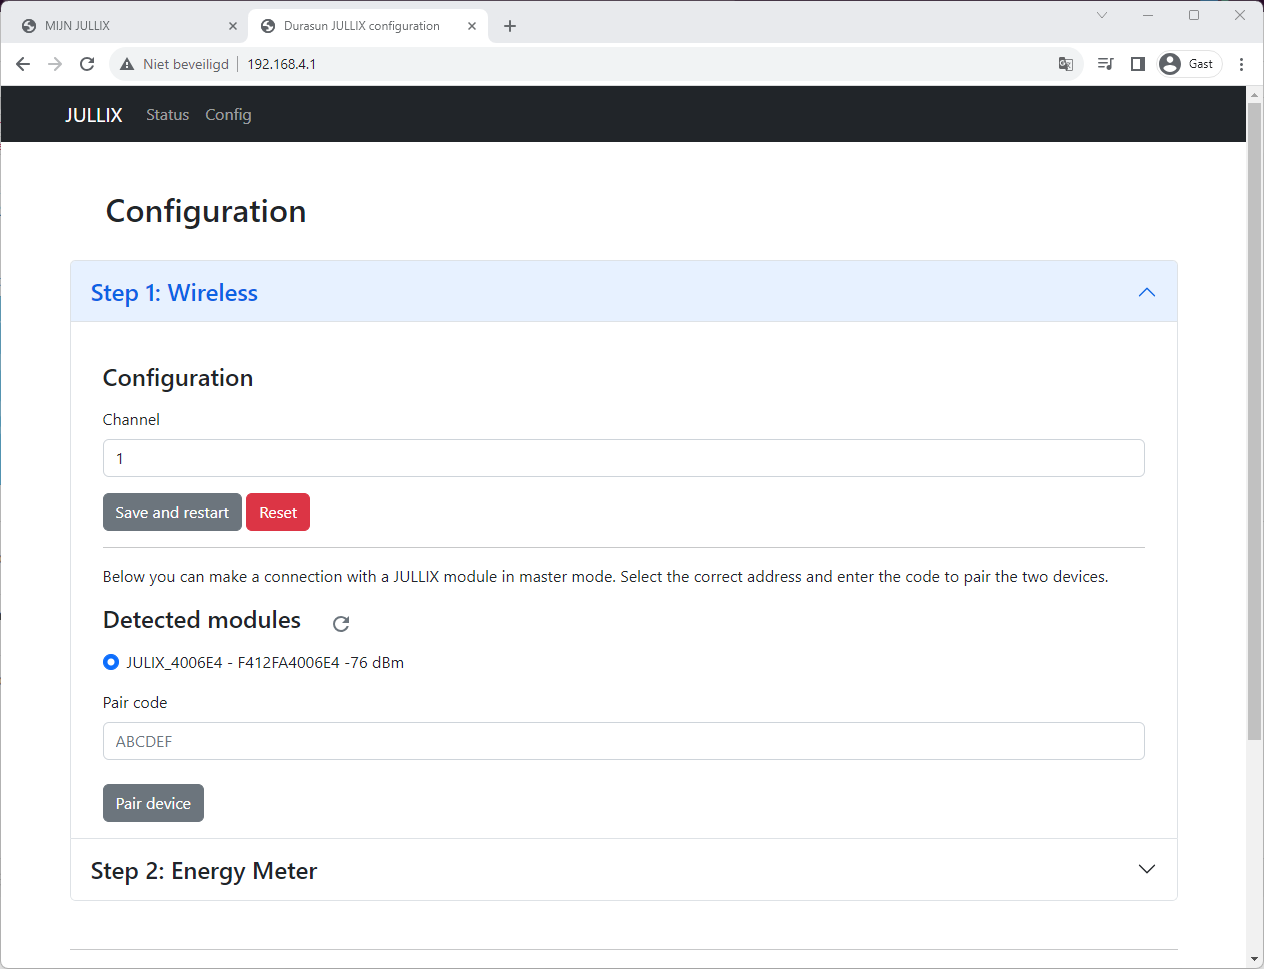Click the Pair device button
Image resolution: width=1264 pixels, height=969 pixels.
[x=153, y=803]
